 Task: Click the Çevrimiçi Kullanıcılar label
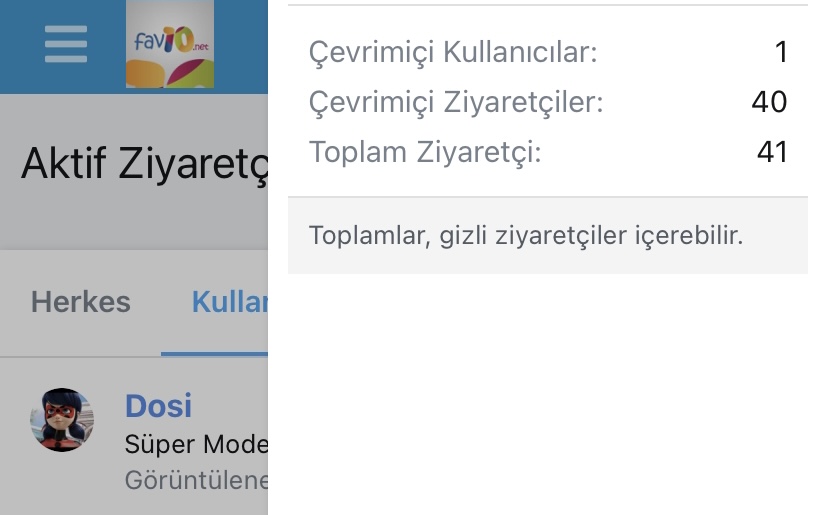(x=453, y=52)
